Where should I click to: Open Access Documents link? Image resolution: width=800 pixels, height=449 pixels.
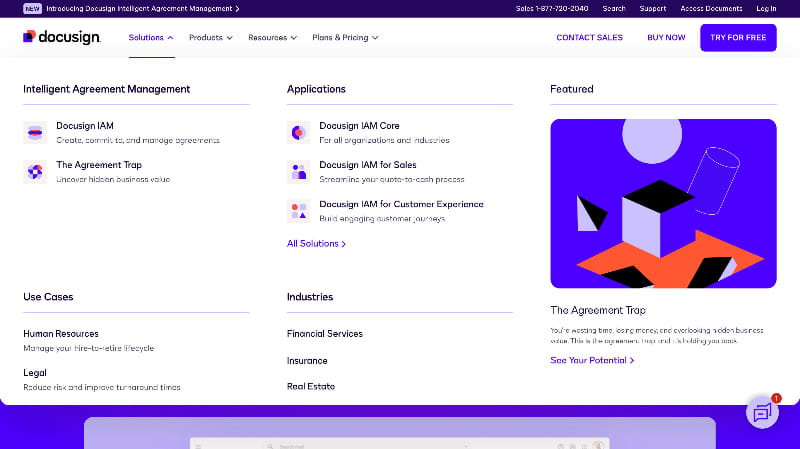pyautogui.click(x=711, y=9)
